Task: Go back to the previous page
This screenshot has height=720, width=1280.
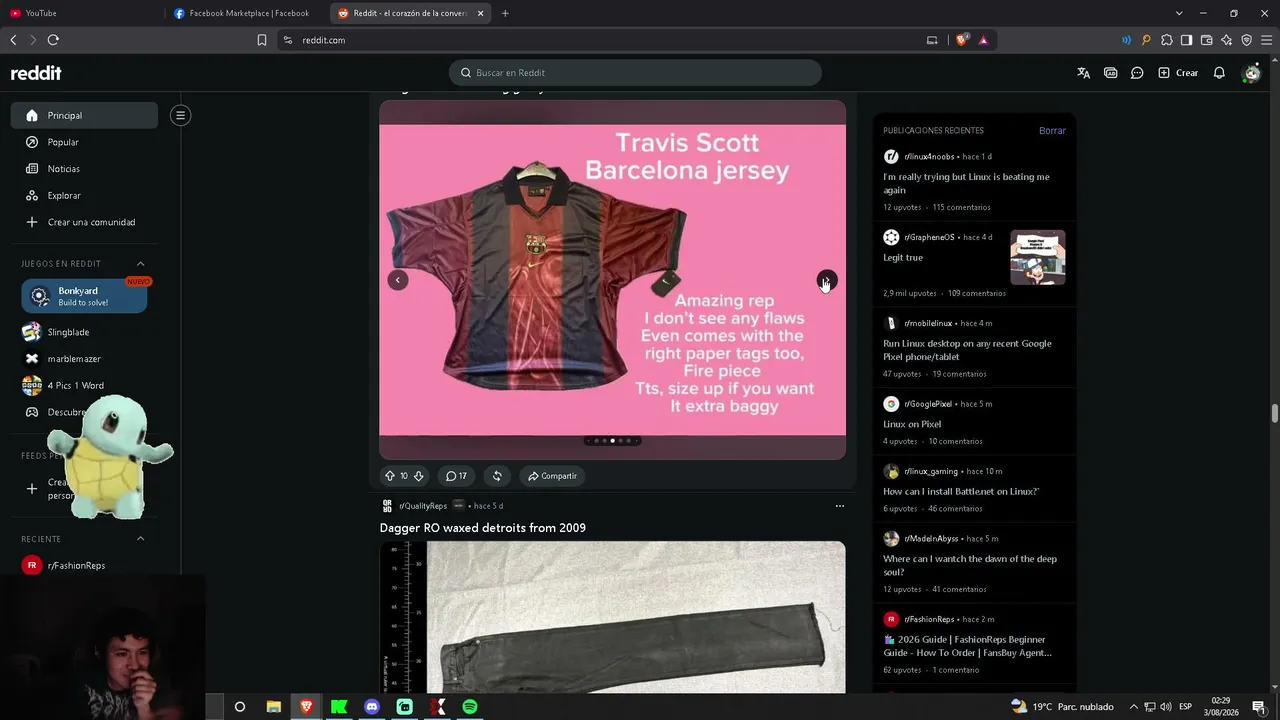Action: [x=13, y=40]
